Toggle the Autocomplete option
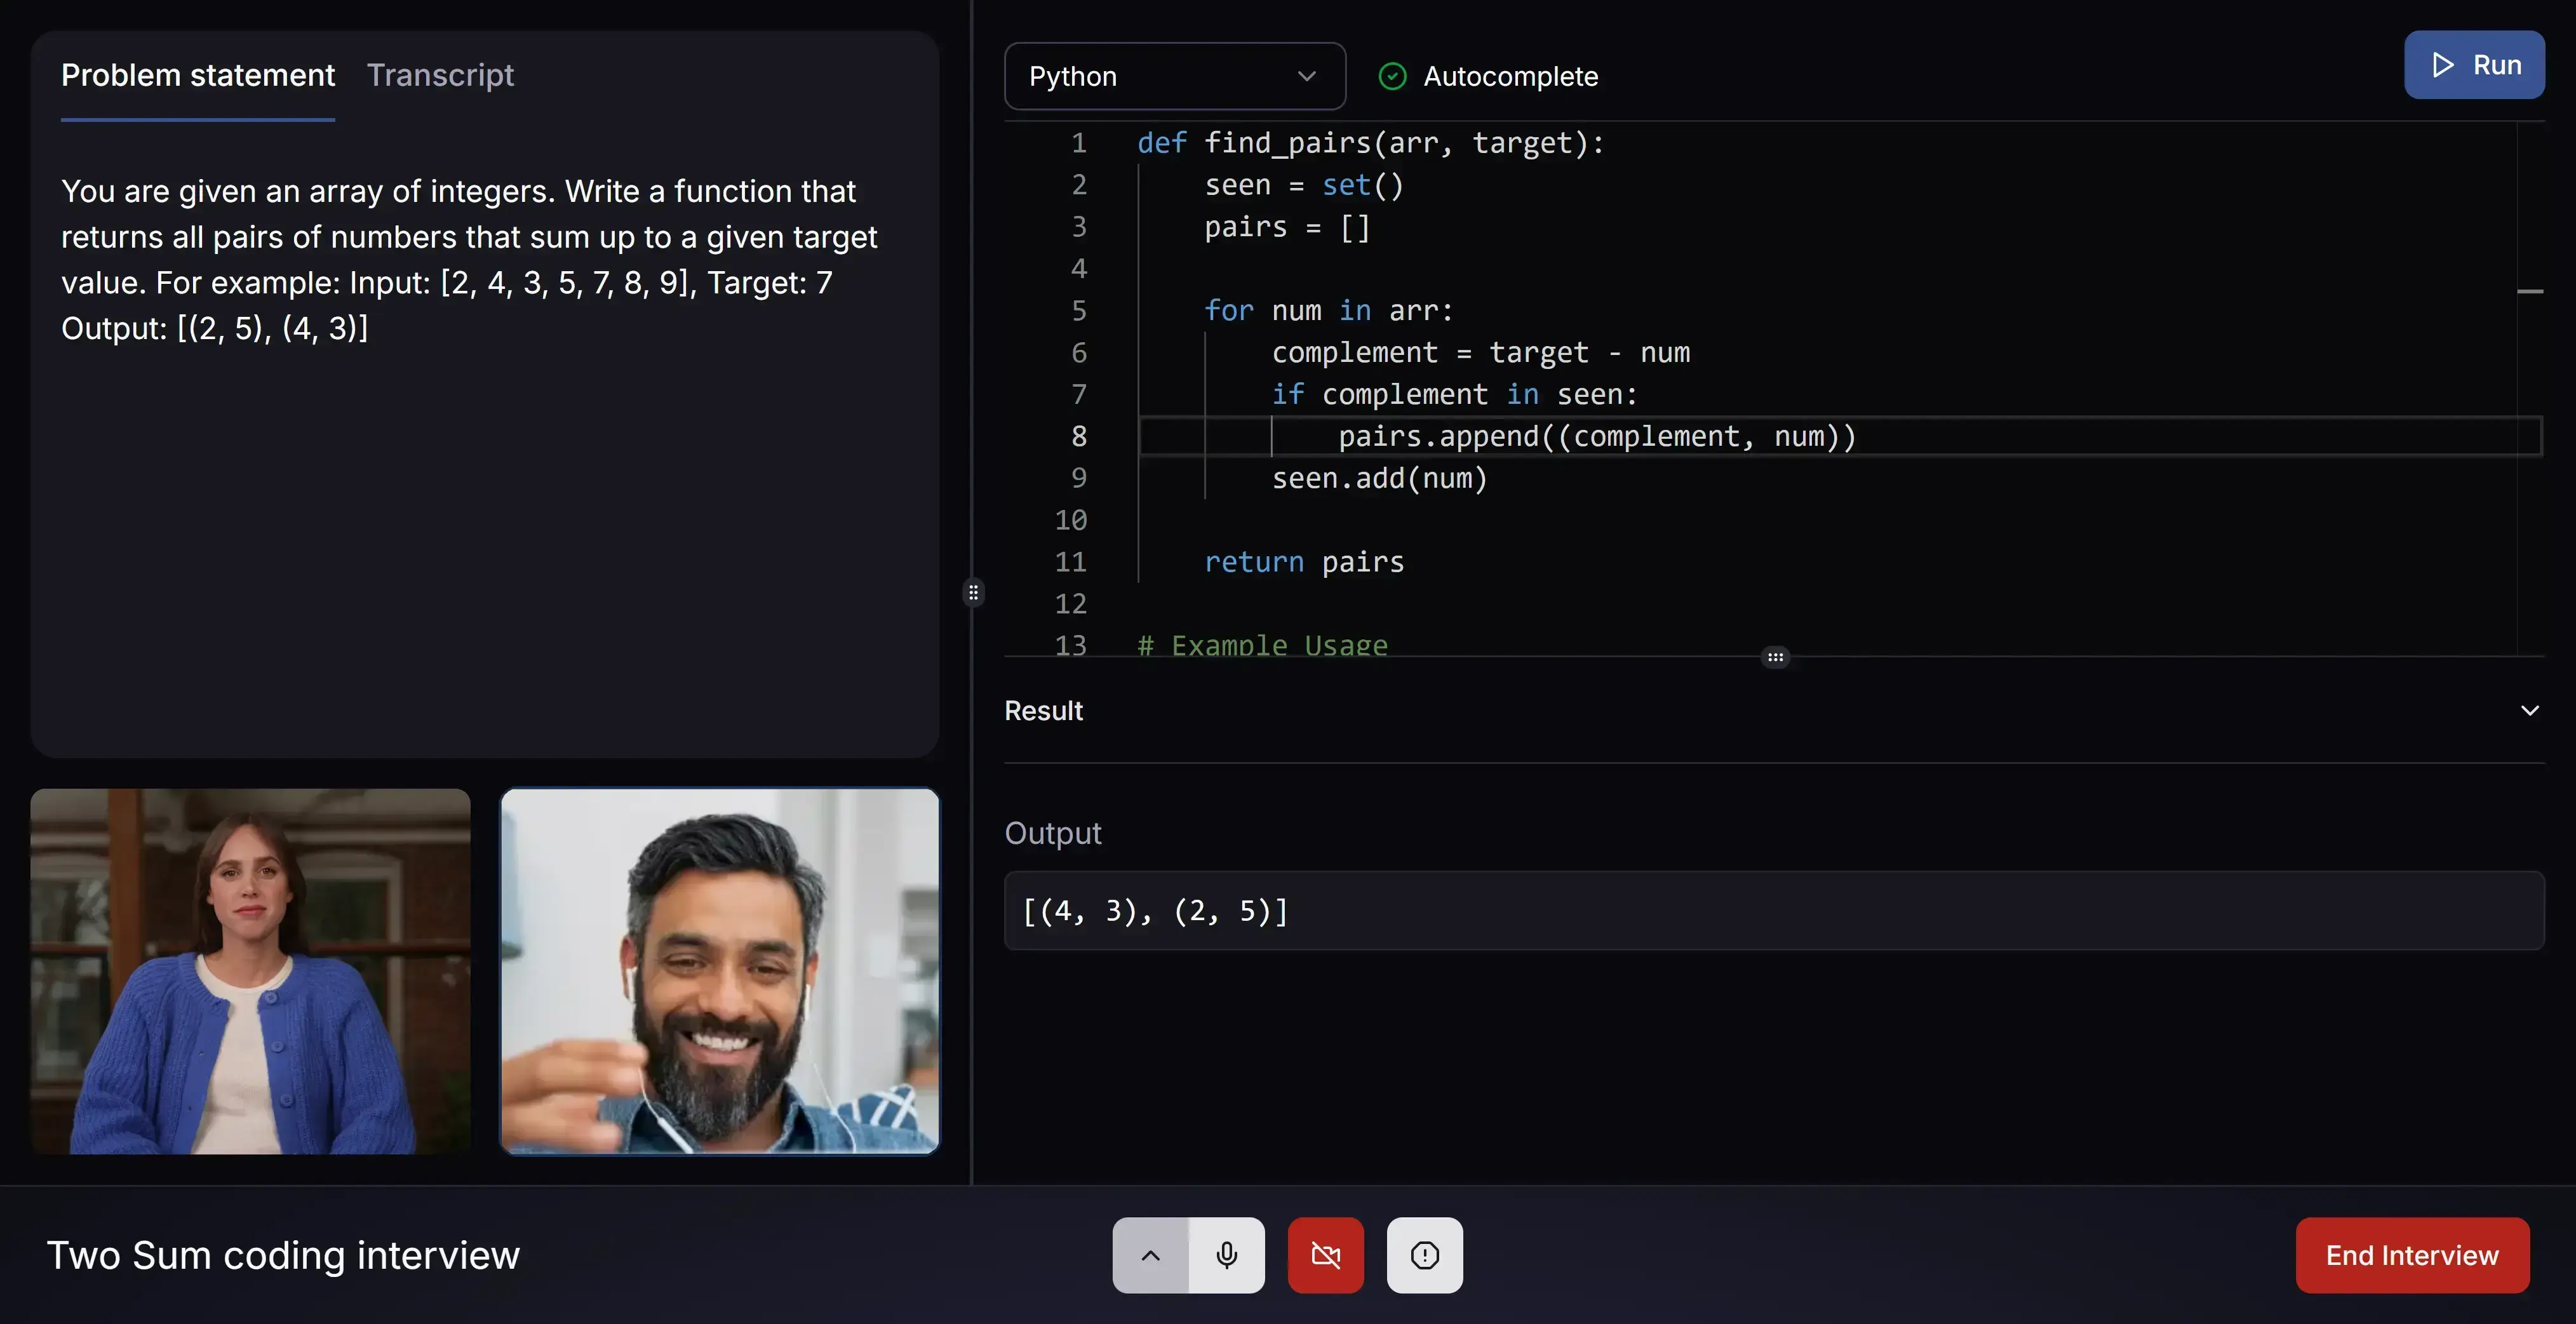The width and height of the screenshot is (2576, 1324). 1509,76
